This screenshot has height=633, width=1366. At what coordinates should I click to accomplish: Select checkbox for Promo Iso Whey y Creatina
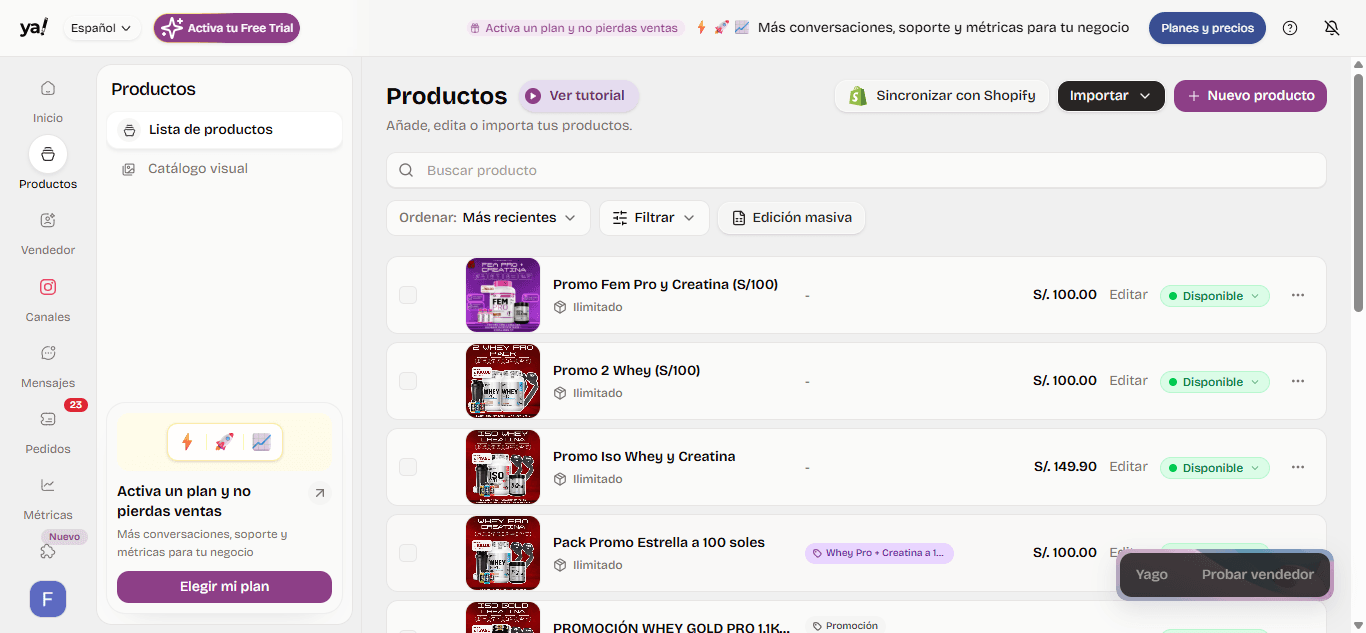(408, 467)
